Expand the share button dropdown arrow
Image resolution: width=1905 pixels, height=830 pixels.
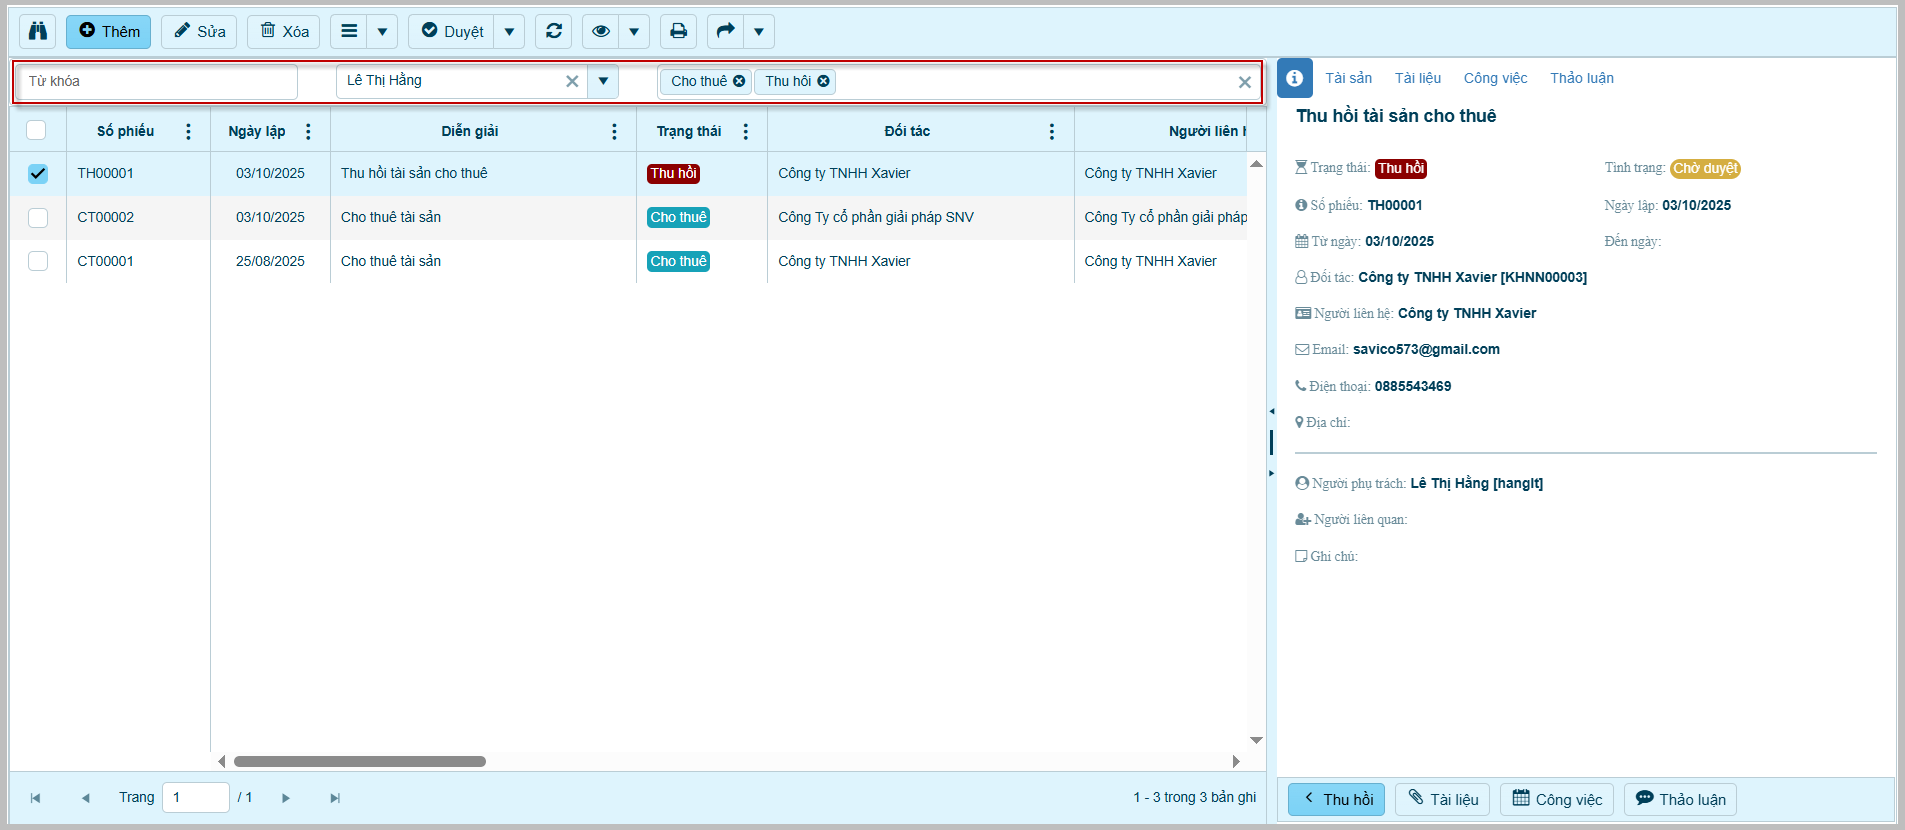[759, 31]
